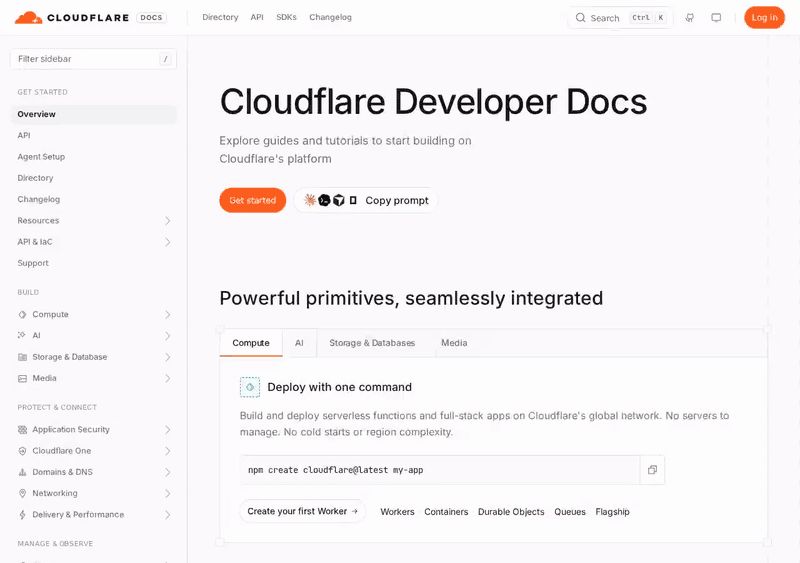800x563 pixels.
Task: Open the Flagship link
Action: (x=612, y=511)
